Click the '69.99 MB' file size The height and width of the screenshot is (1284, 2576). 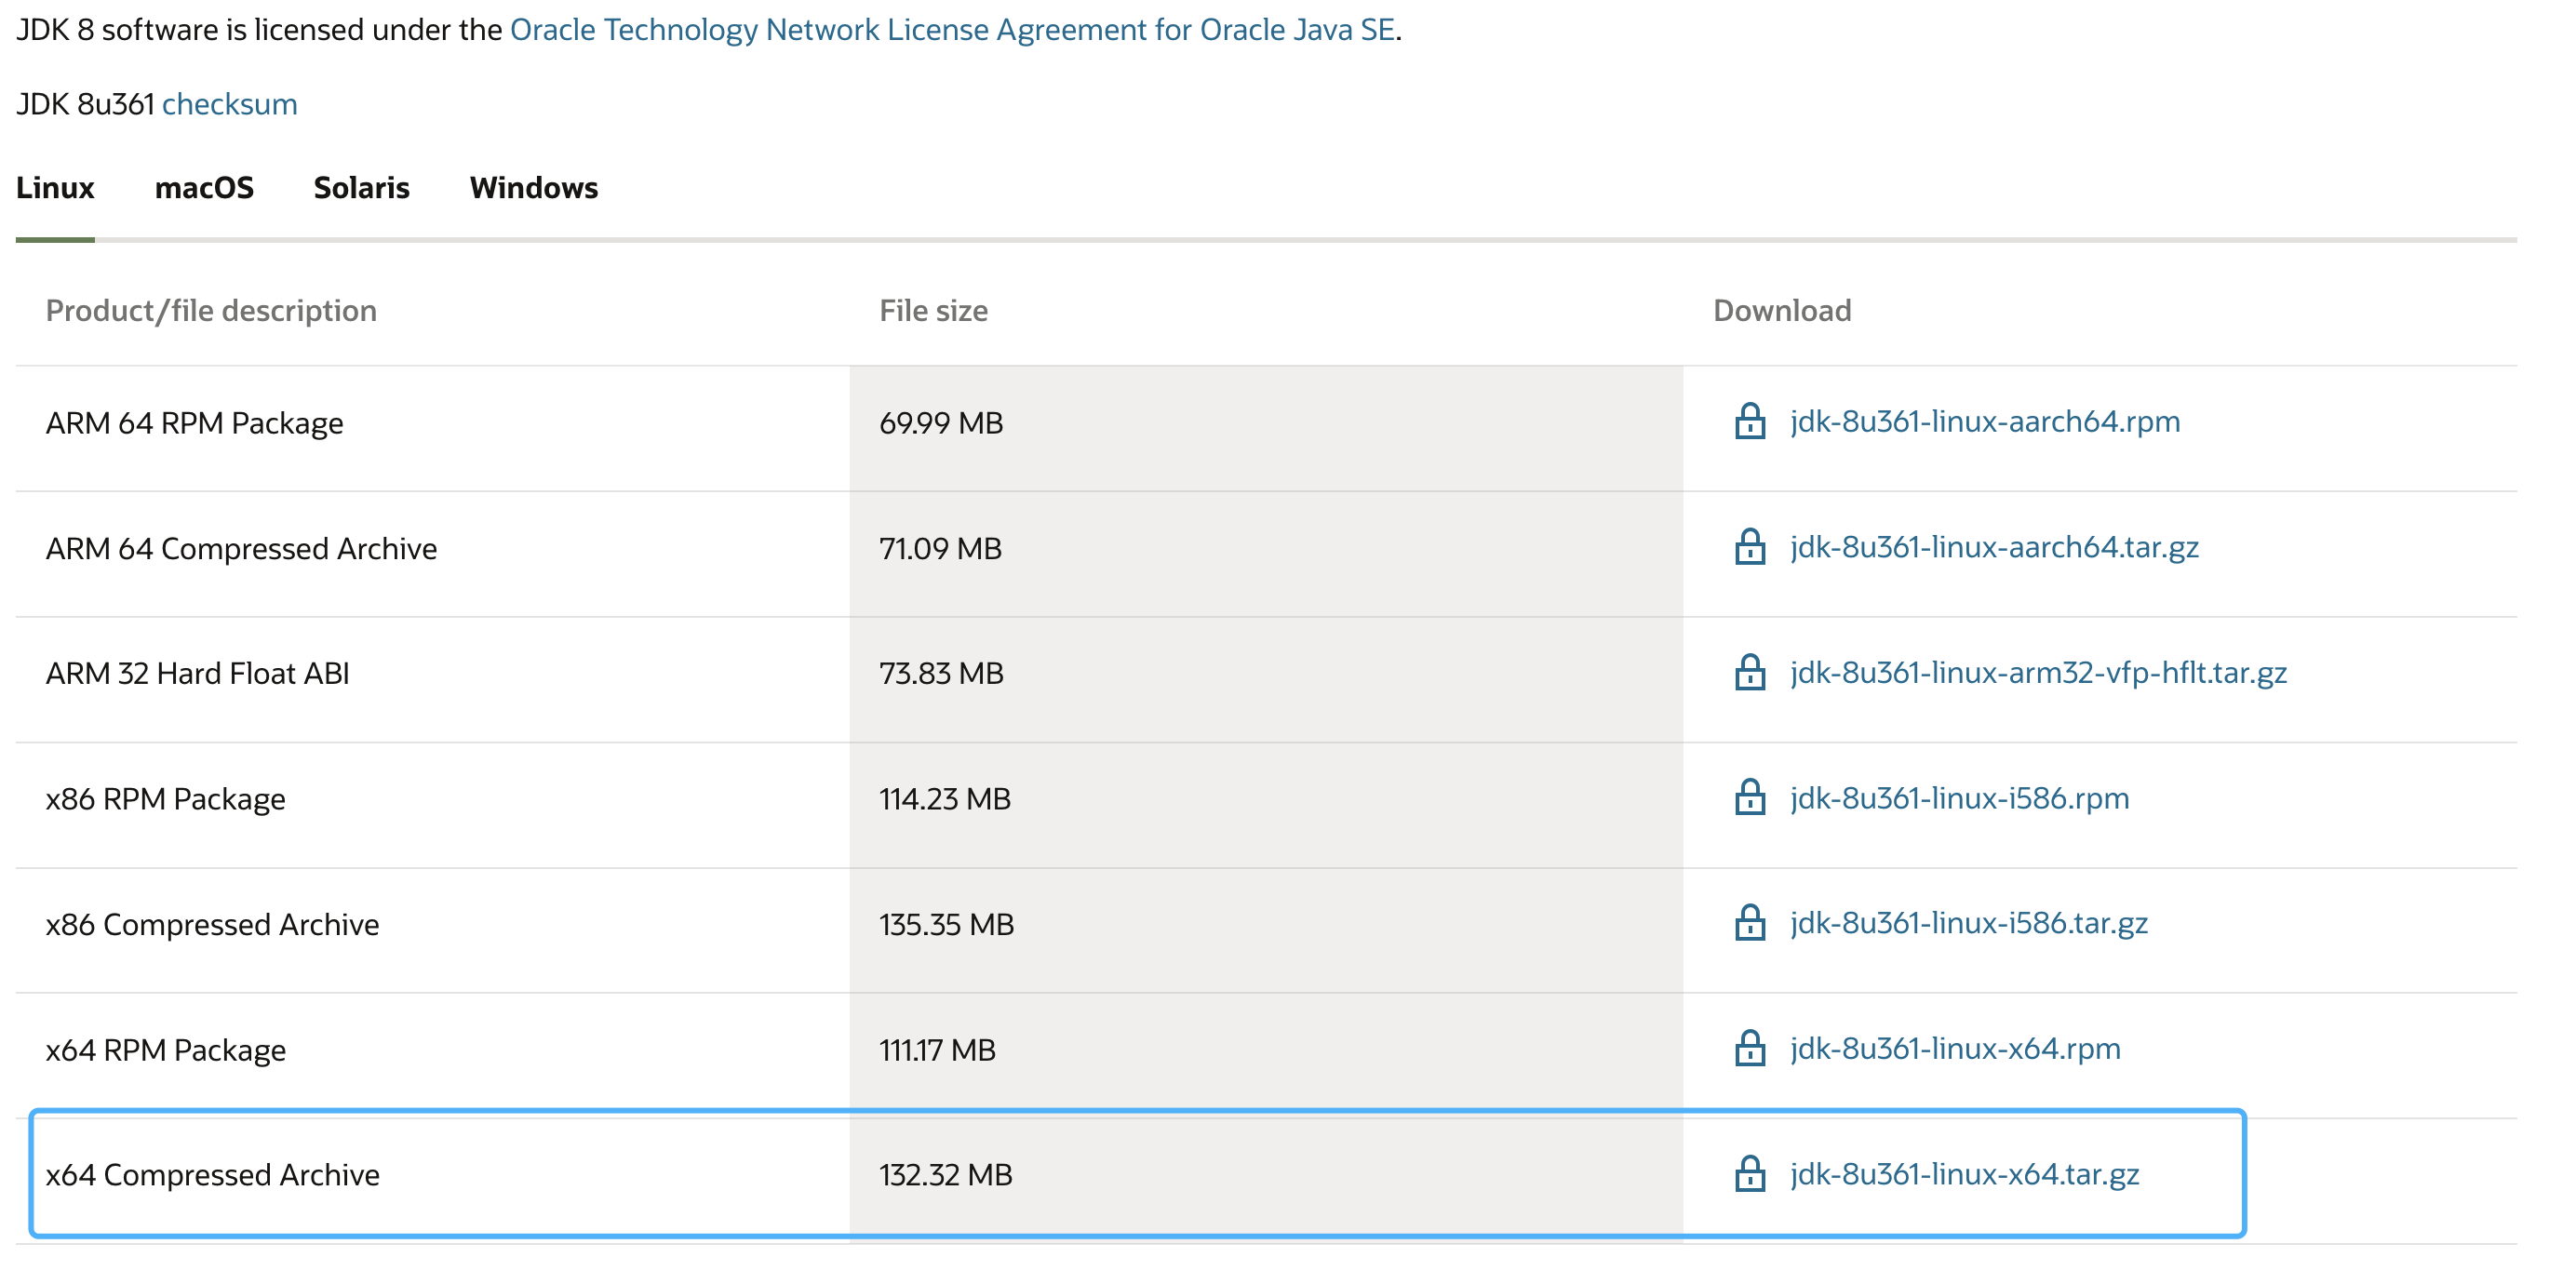tap(941, 423)
